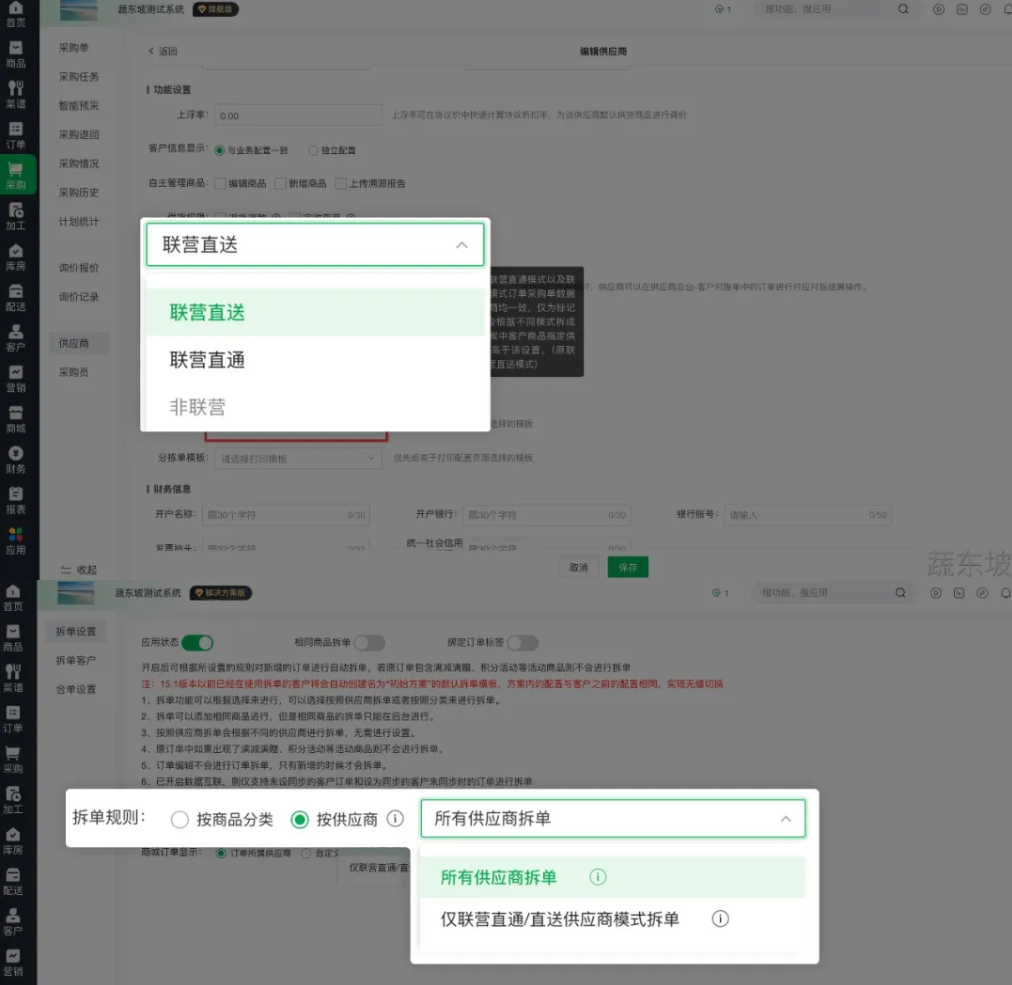Go to the 报表 sidebar icon
Screen dimensions: 1012x985
[x=15, y=499]
